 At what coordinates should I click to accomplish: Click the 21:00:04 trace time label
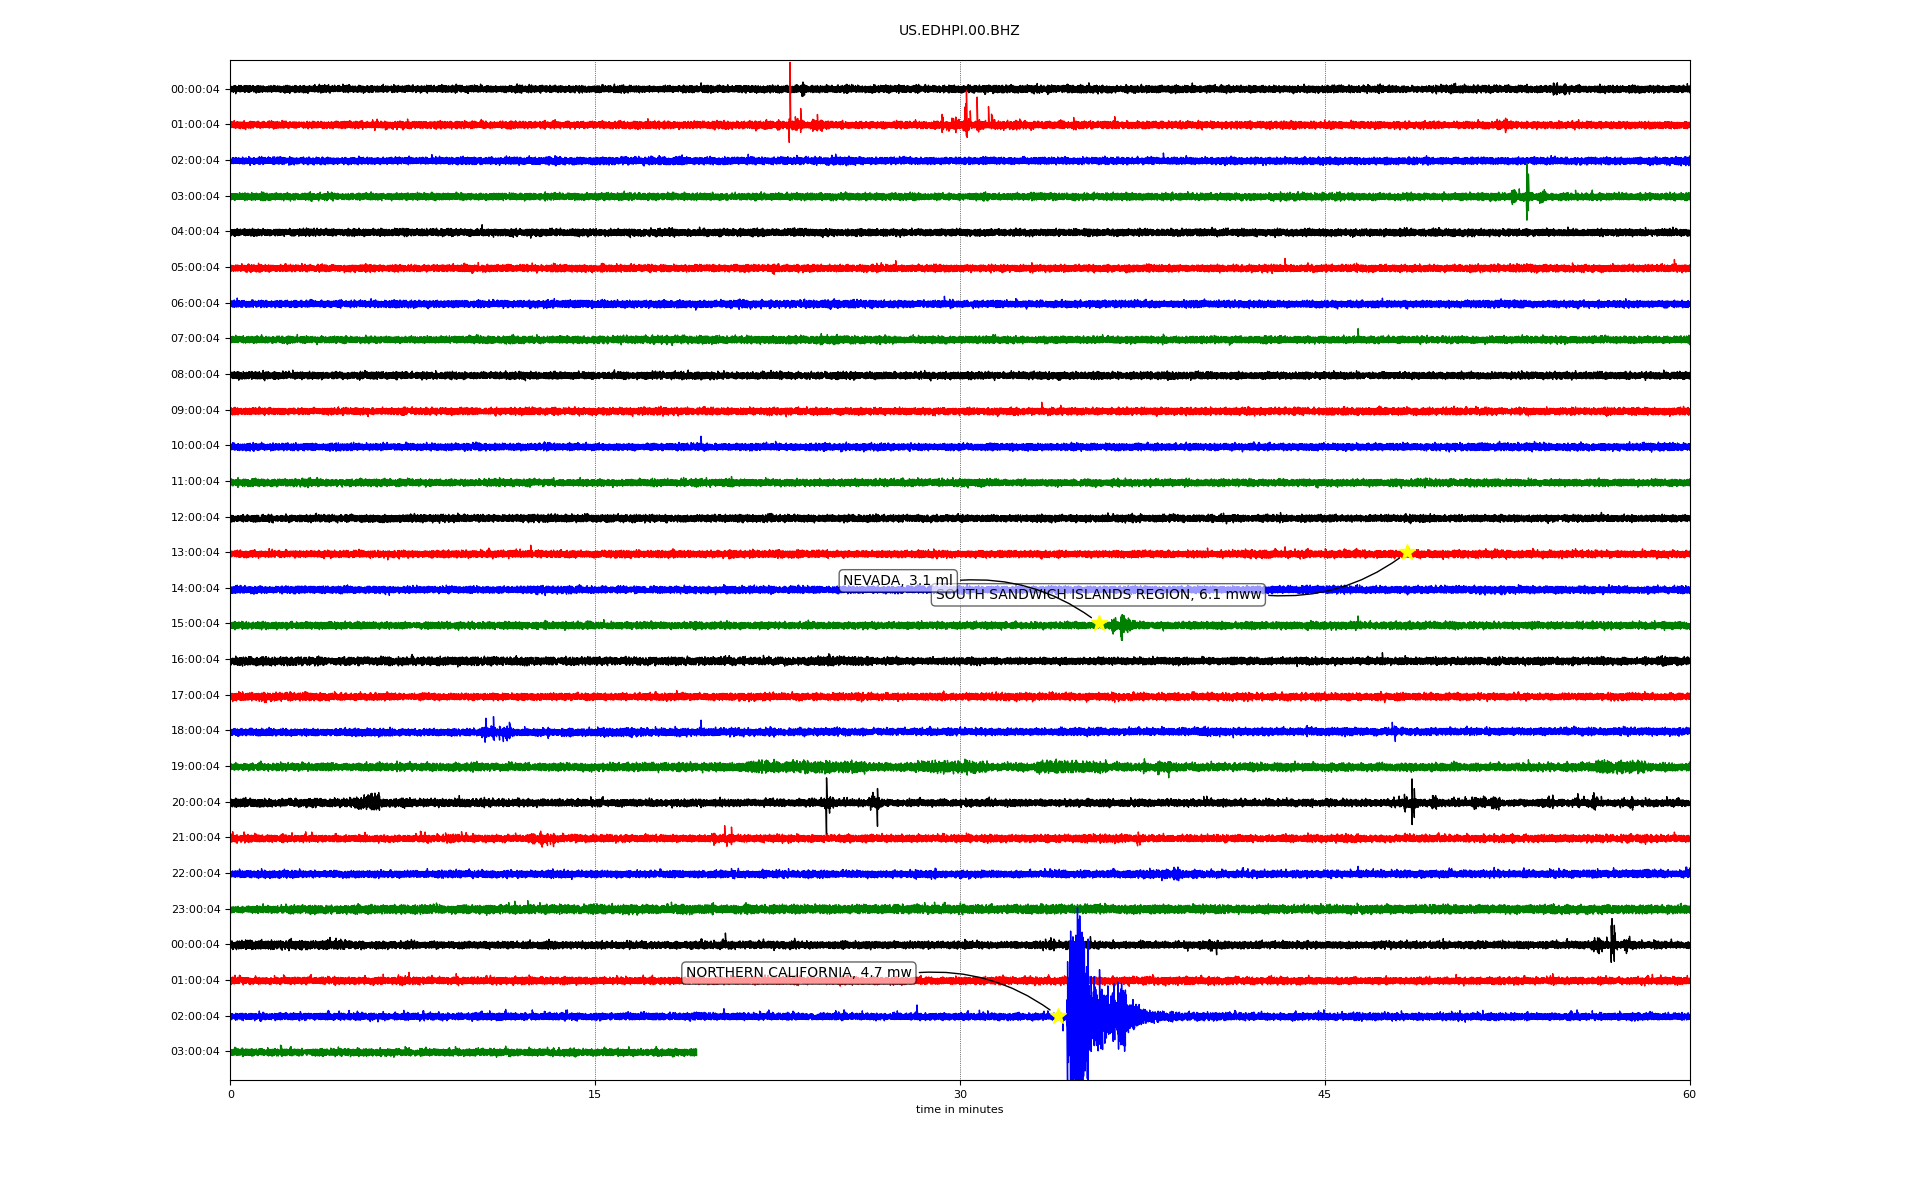point(195,838)
